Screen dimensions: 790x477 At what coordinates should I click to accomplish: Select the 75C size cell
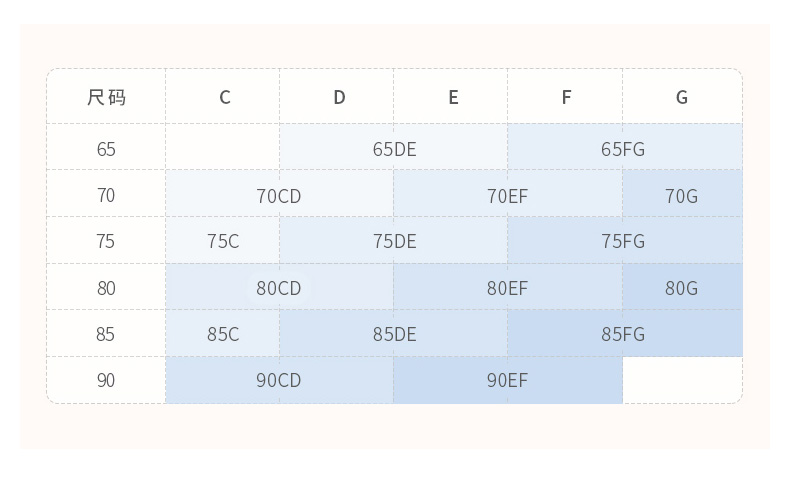(x=223, y=241)
